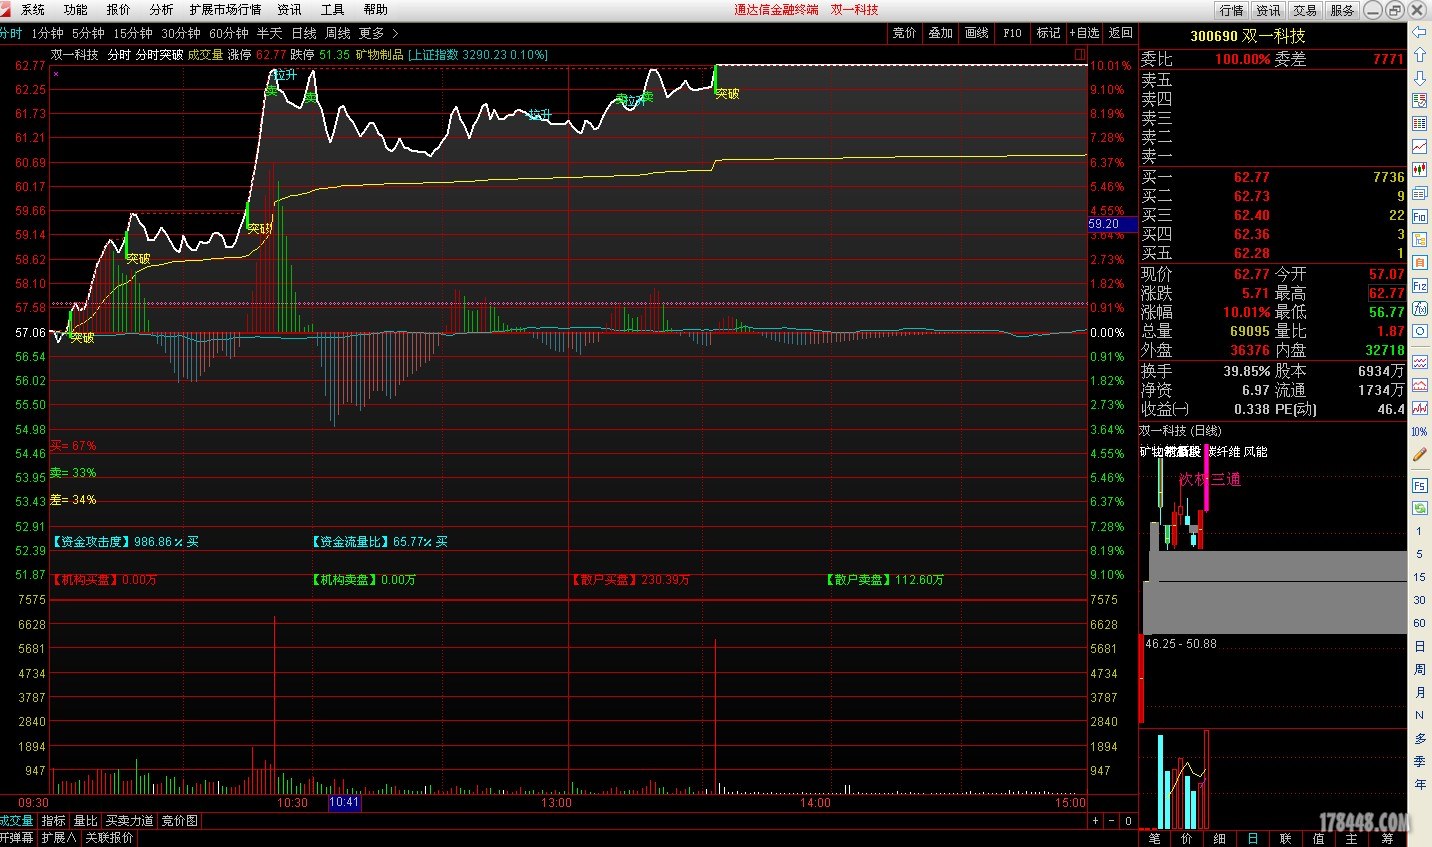Open the 功能 menu
The image size is (1432, 847).
click(x=76, y=9)
